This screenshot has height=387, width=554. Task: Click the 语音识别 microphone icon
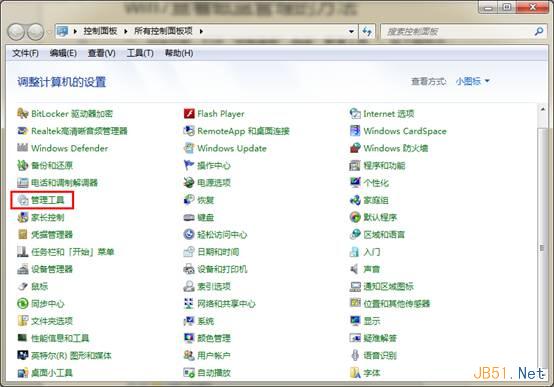point(355,355)
